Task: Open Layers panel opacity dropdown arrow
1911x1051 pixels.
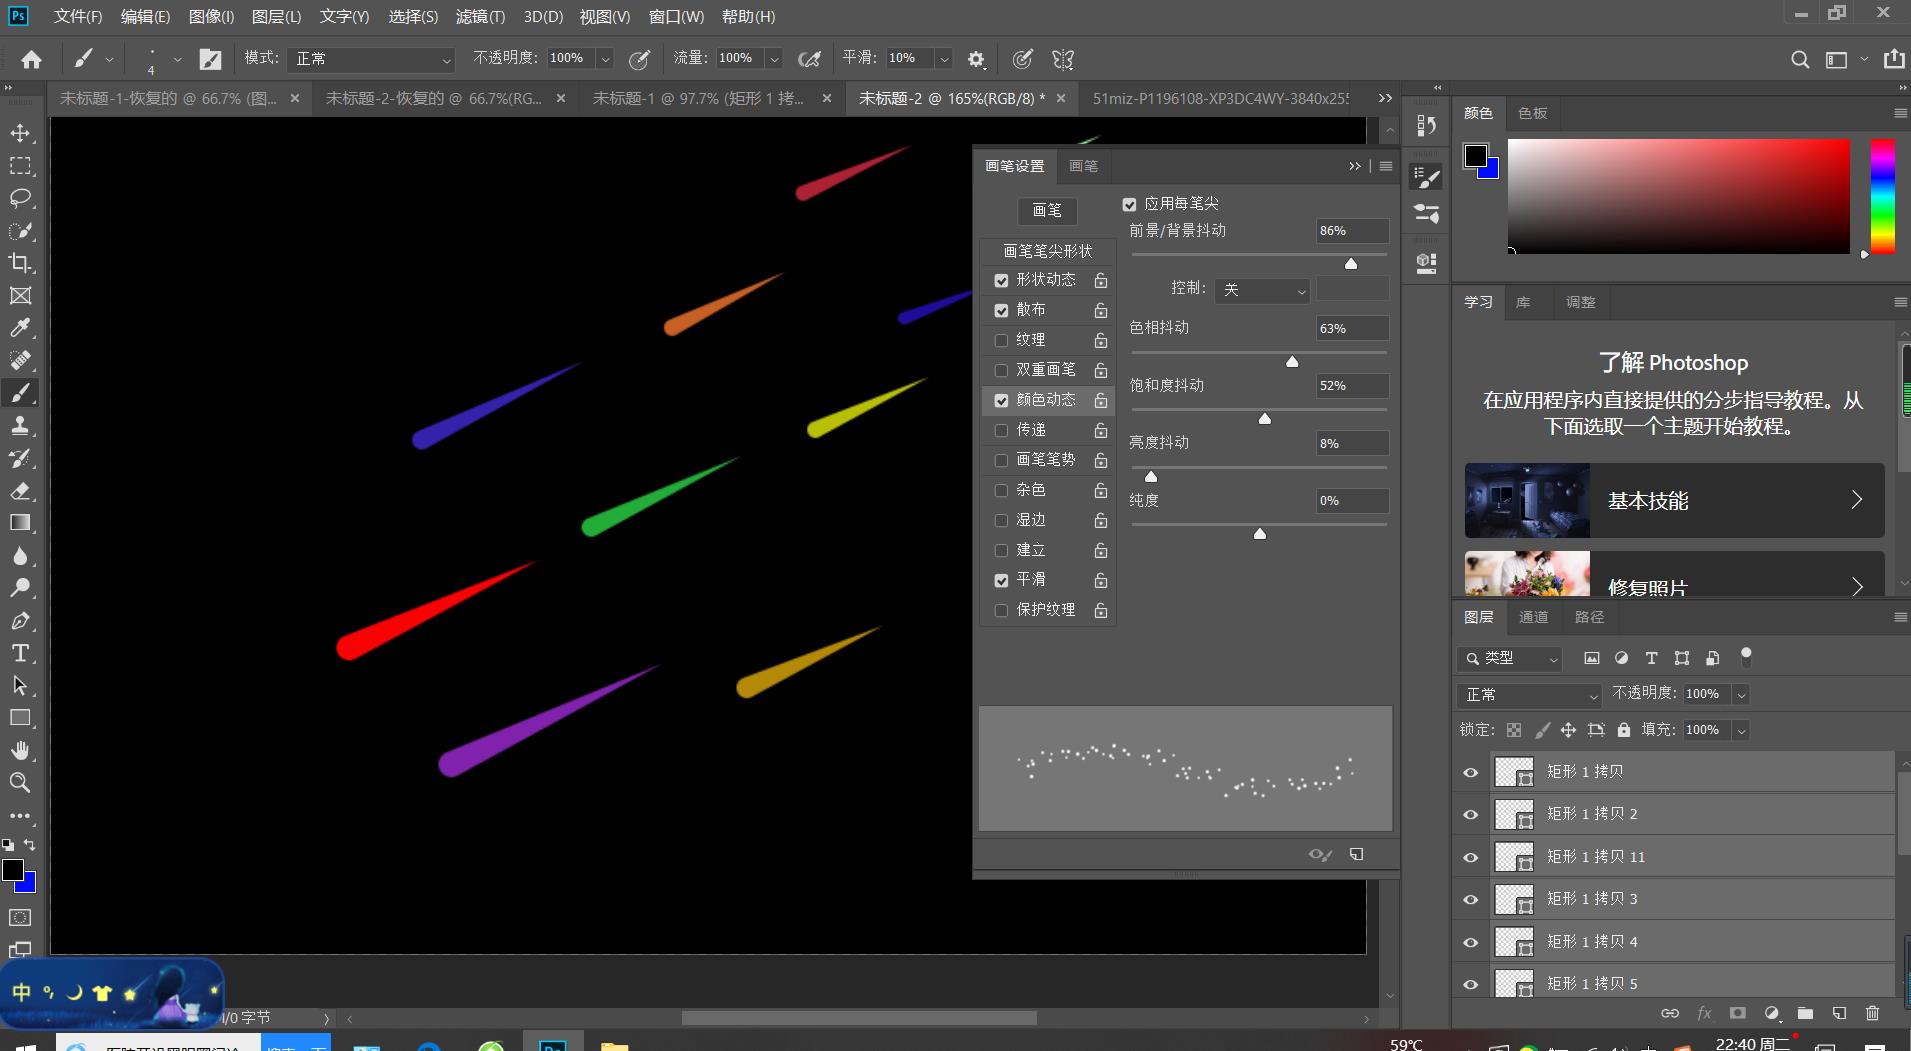Action: click(1741, 694)
